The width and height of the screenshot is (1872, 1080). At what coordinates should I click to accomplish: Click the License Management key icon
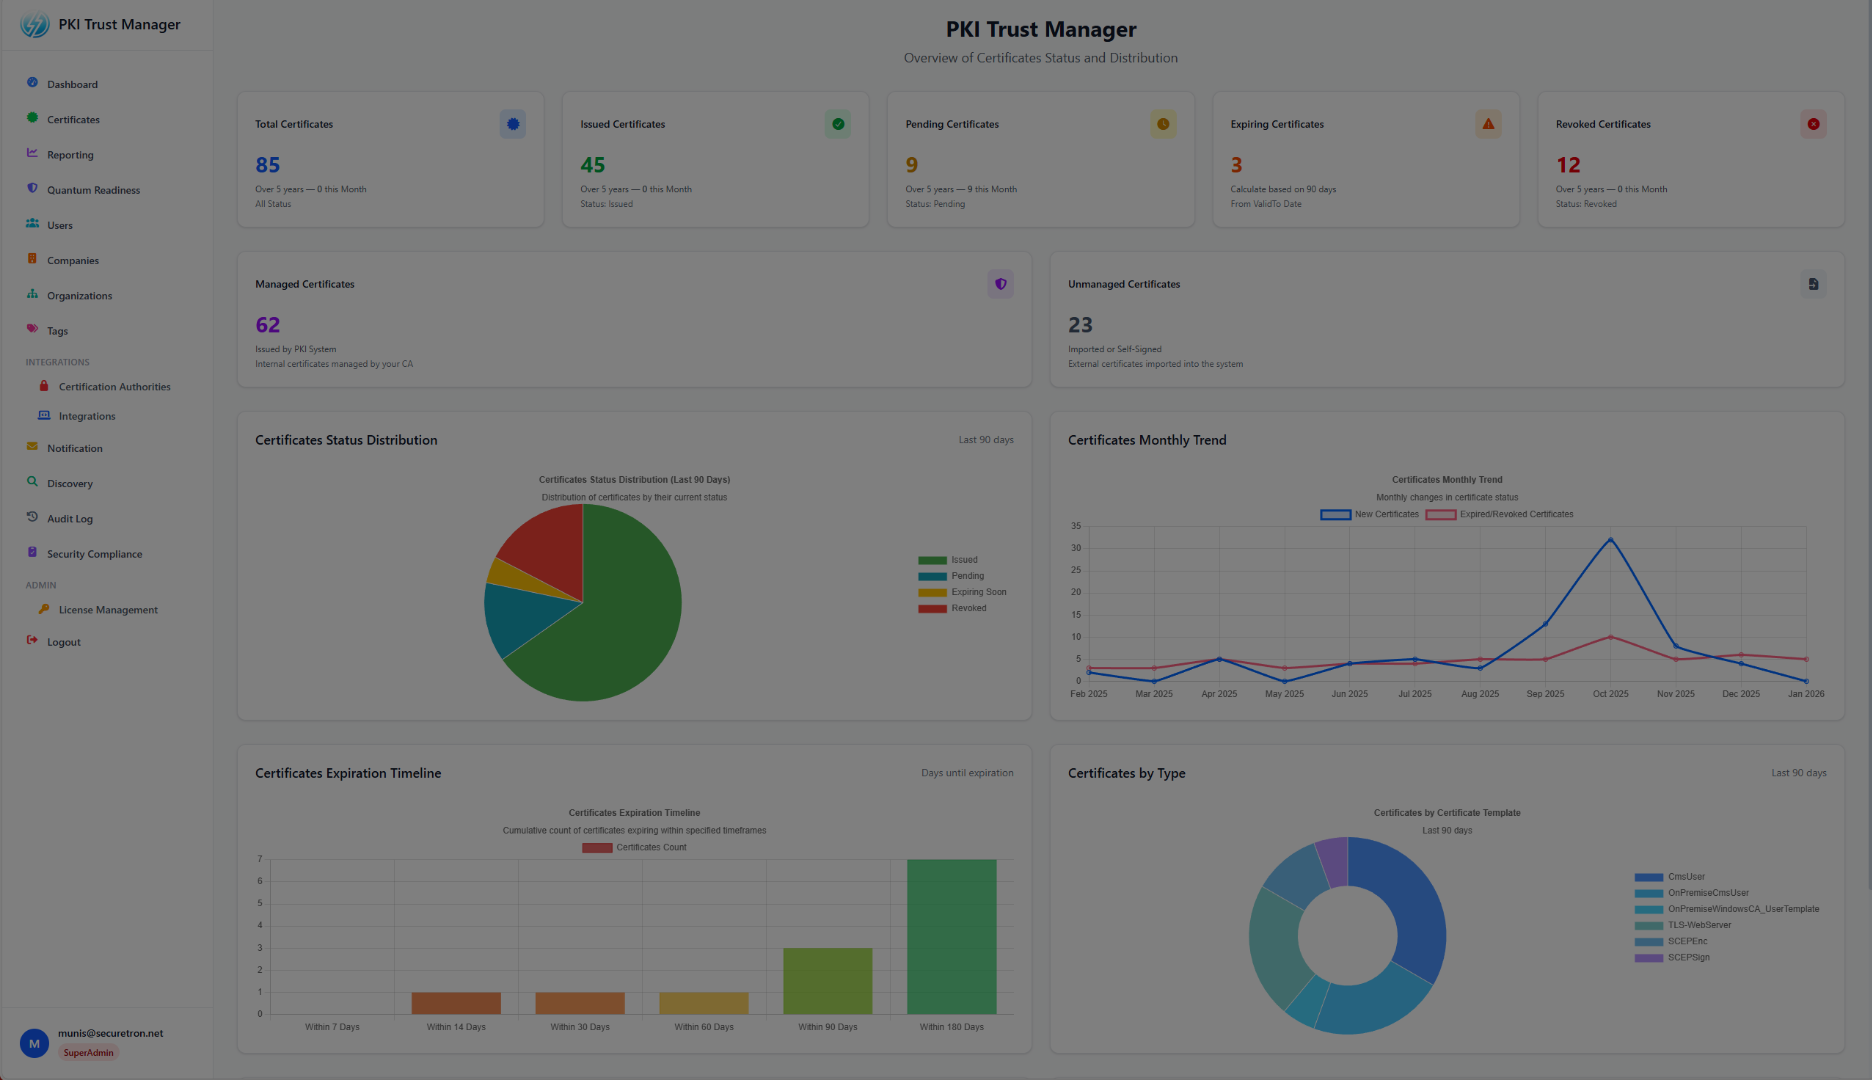tap(44, 609)
